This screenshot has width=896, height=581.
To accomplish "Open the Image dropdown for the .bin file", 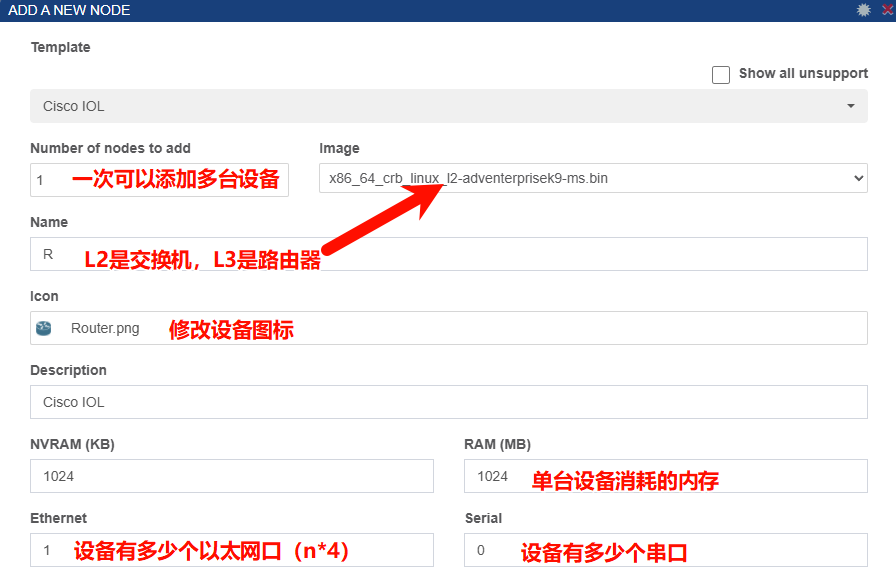I will click(x=593, y=178).
